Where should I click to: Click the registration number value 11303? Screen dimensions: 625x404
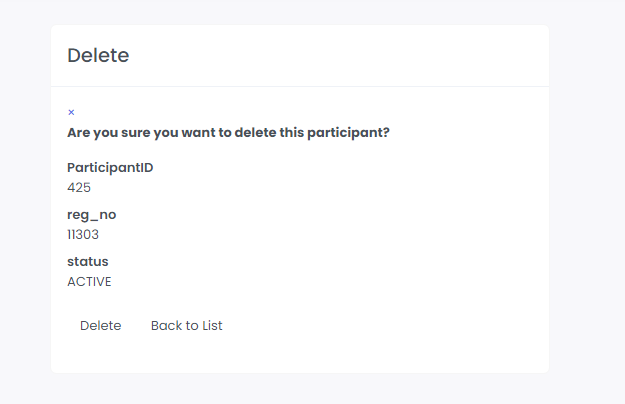coord(83,234)
